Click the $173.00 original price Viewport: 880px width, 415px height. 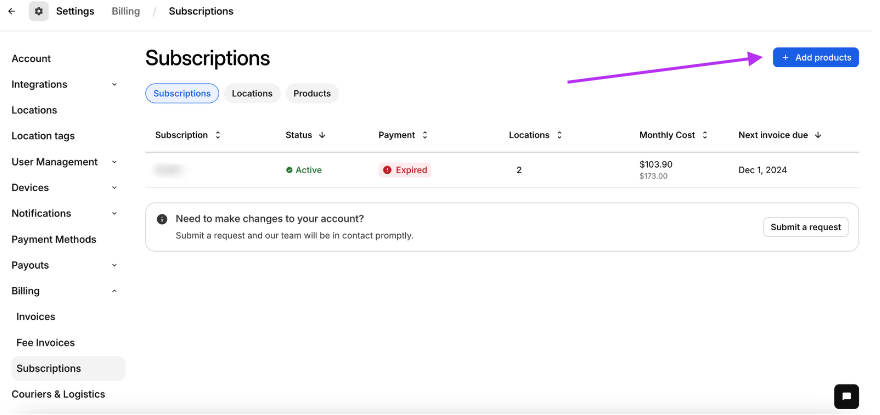653,176
